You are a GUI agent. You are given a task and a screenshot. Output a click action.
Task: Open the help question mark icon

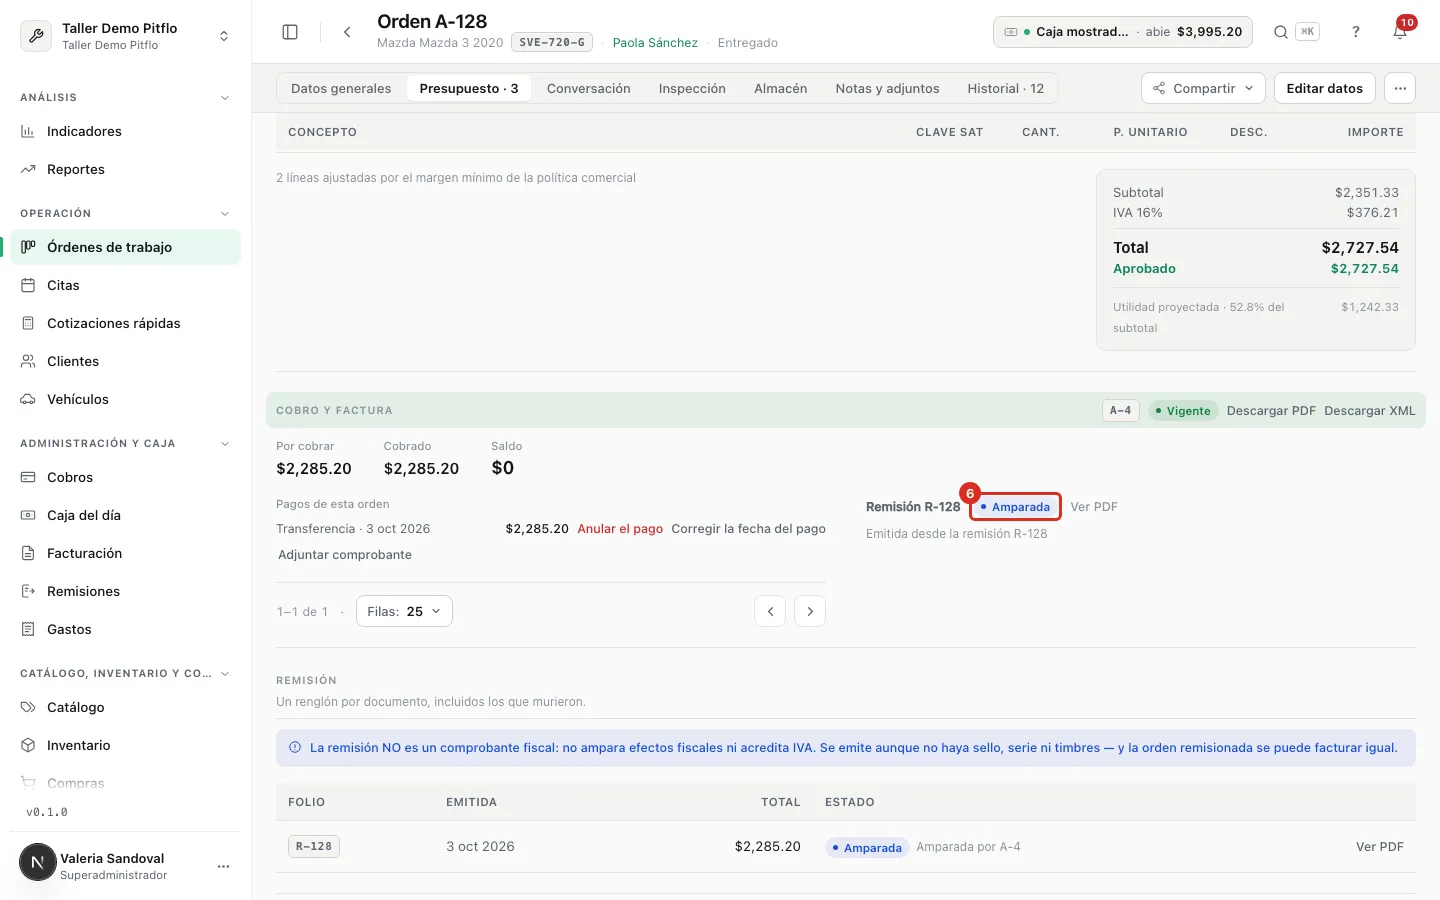click(x=1356, y=32)
